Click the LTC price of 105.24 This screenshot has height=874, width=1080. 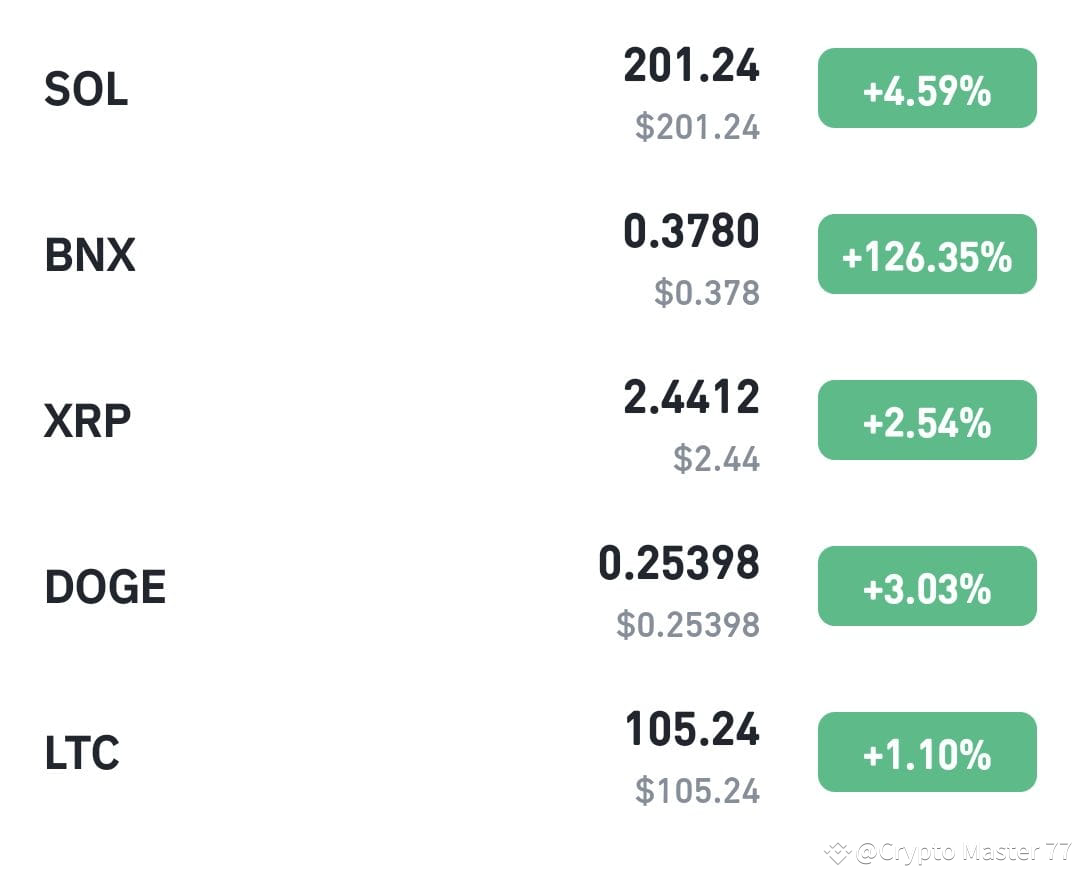[x=691, y=731]
